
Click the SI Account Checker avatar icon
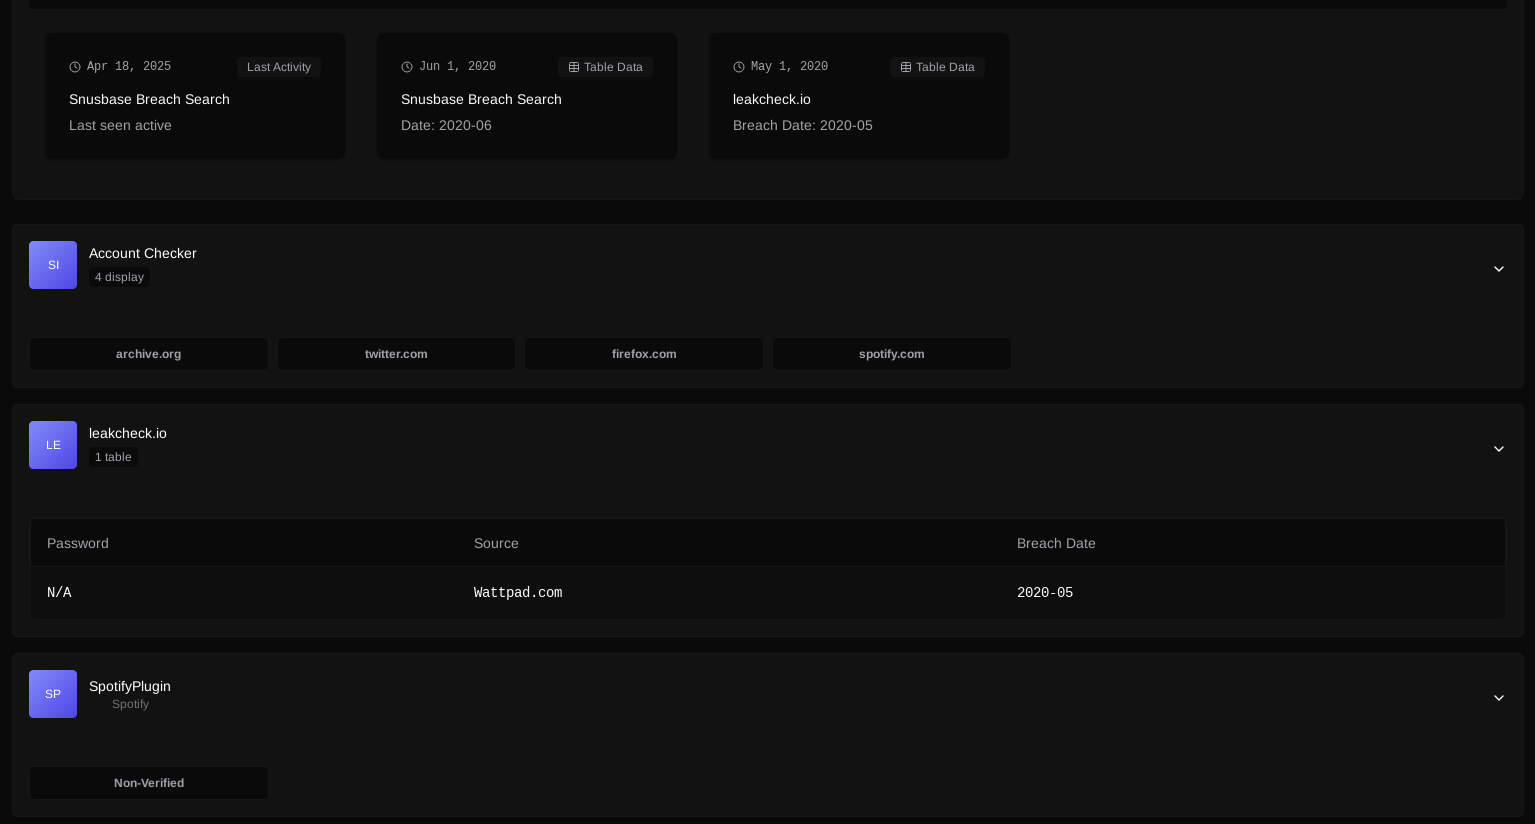coord(53,265)
